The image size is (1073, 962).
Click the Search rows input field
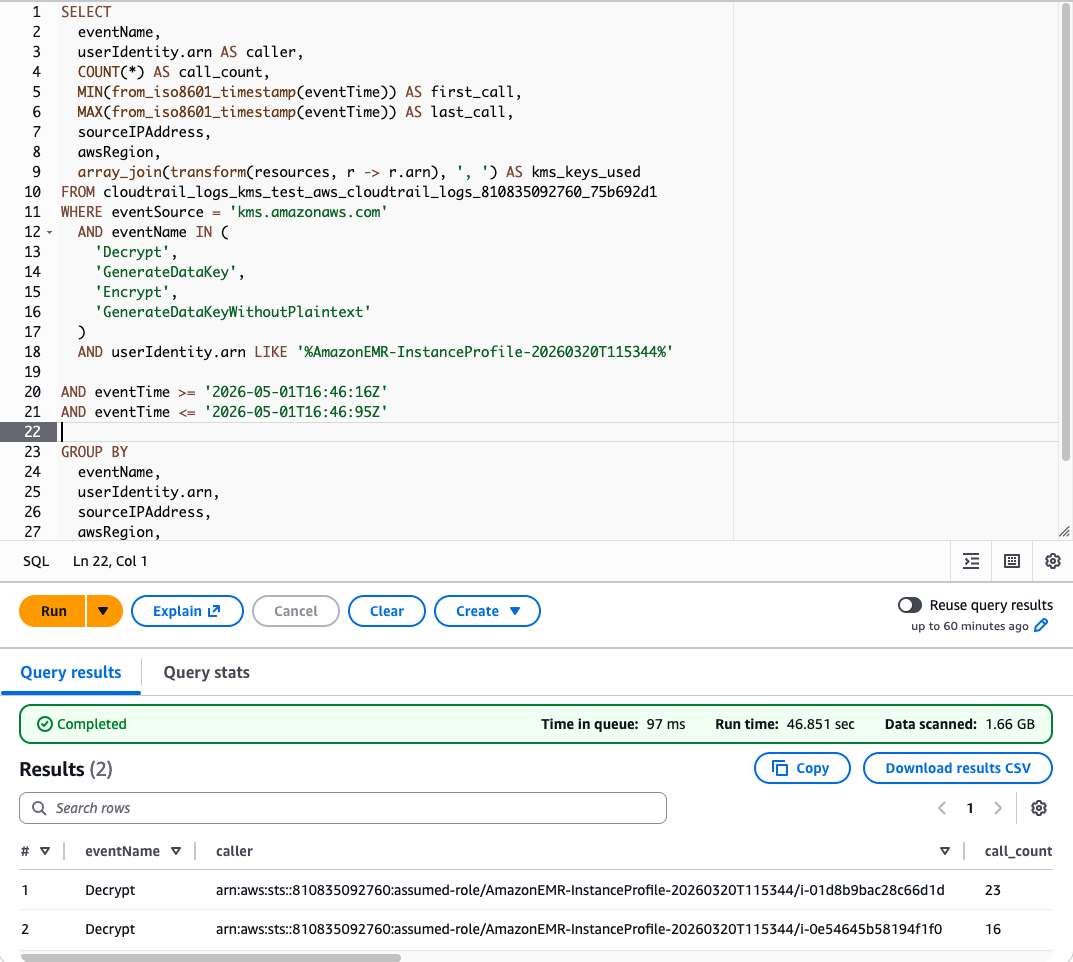343,808
